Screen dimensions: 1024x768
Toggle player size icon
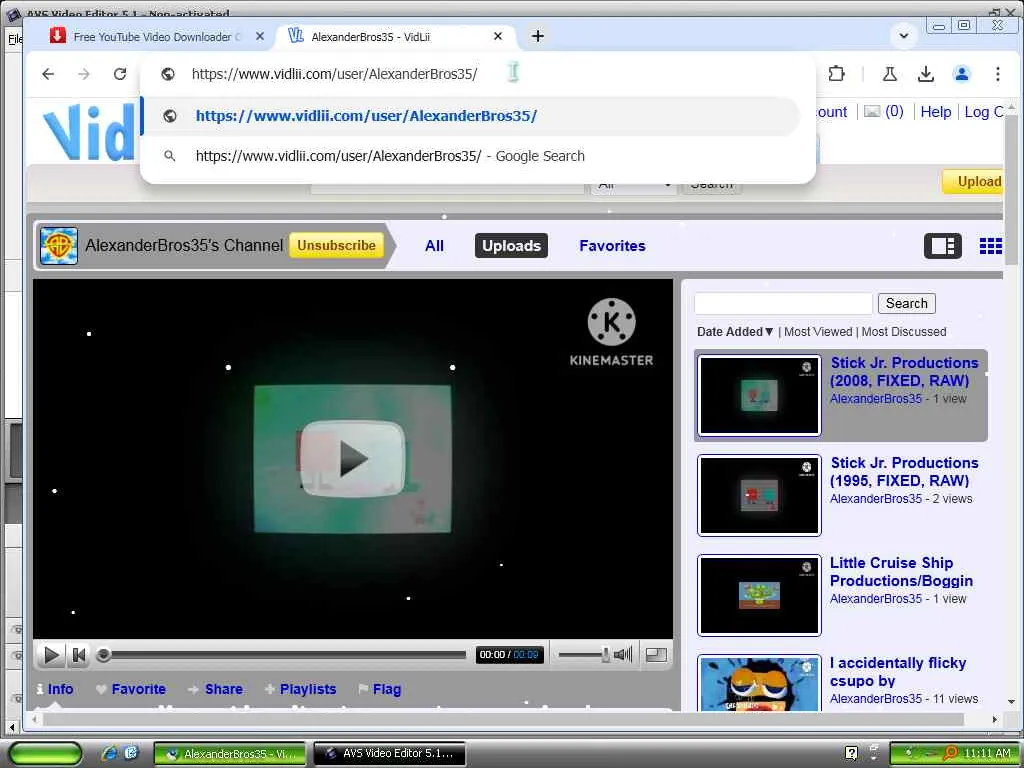point(656,654)
